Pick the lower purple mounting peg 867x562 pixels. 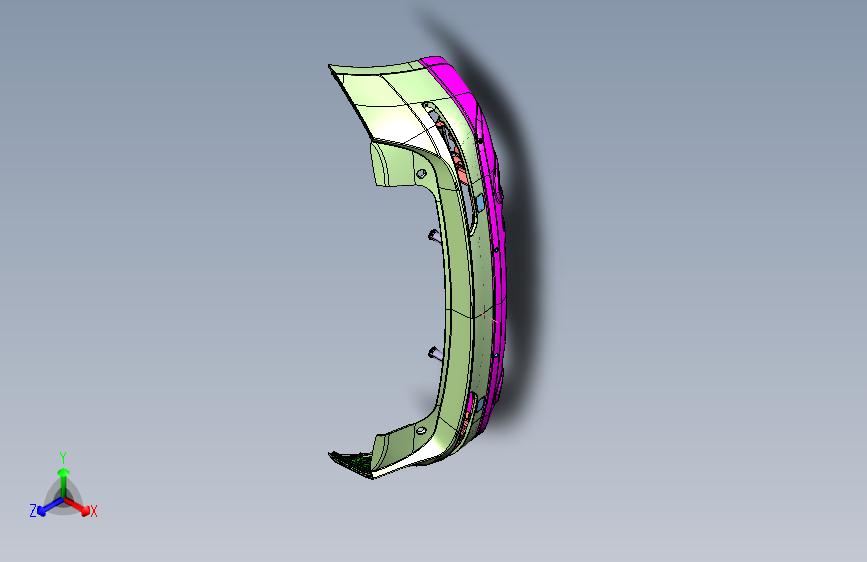point(435,352)
